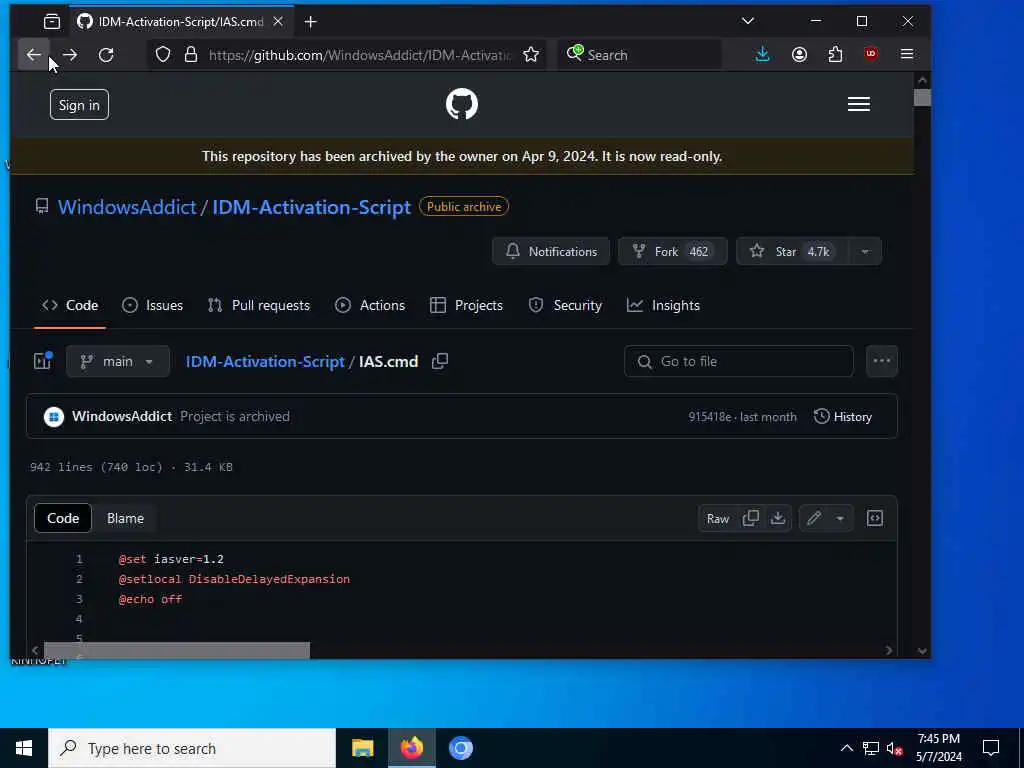This screenshot has width=1024, height=768.
Task: Expand the file tree side panel
Action: click(x=43, y=361)
